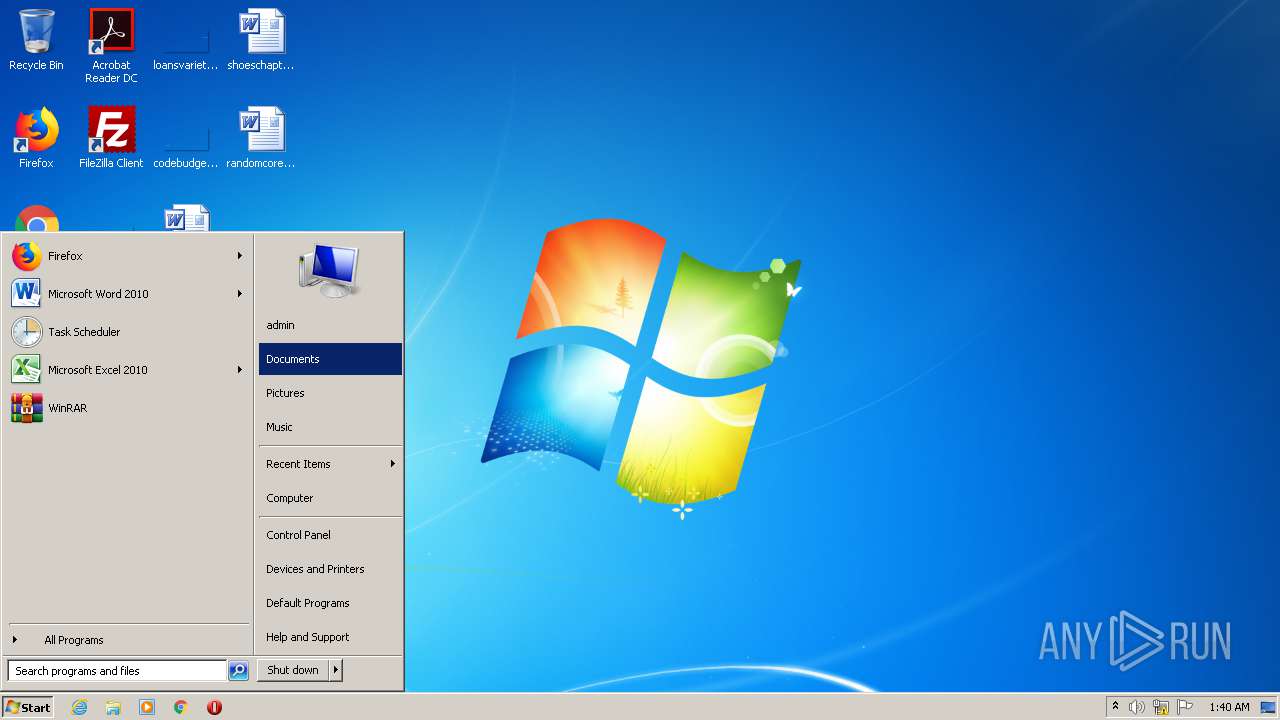Open the network tray icon

1161,707
